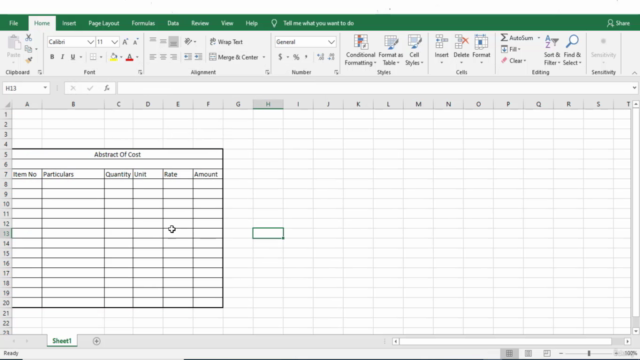Open the Formulas tab

143,23
